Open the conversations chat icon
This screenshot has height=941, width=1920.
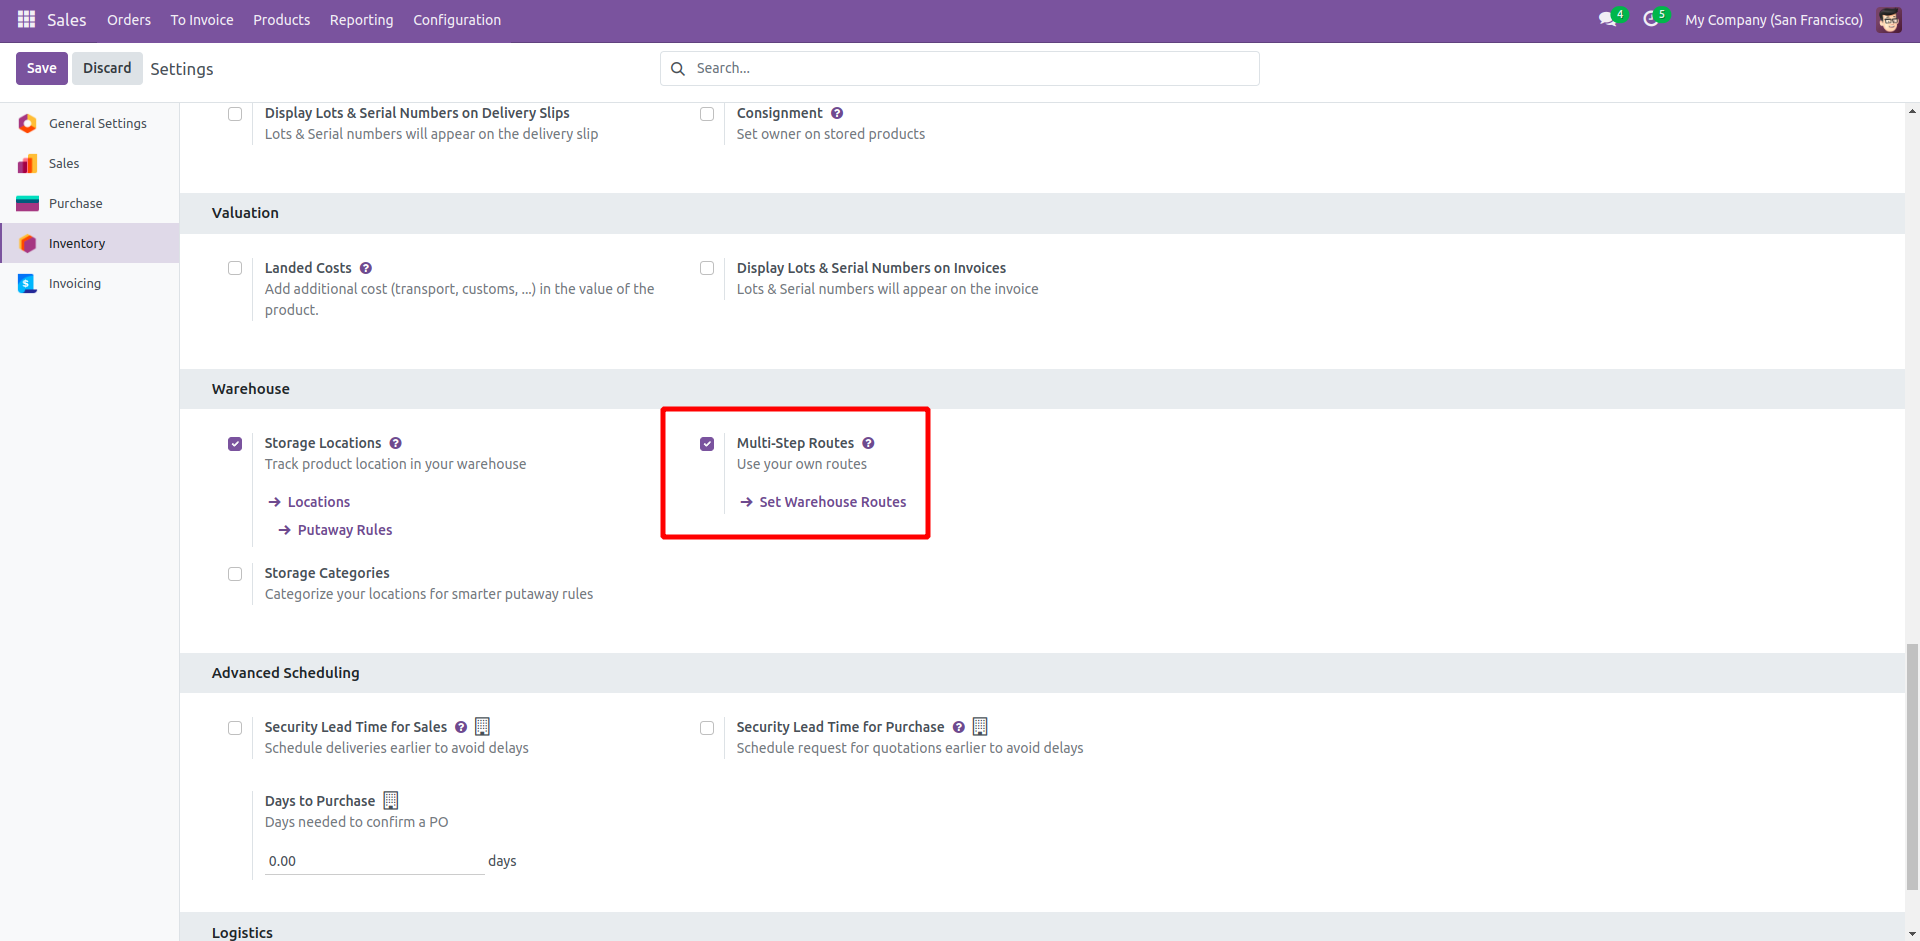pyautogui.click(x=1607, y=20)
